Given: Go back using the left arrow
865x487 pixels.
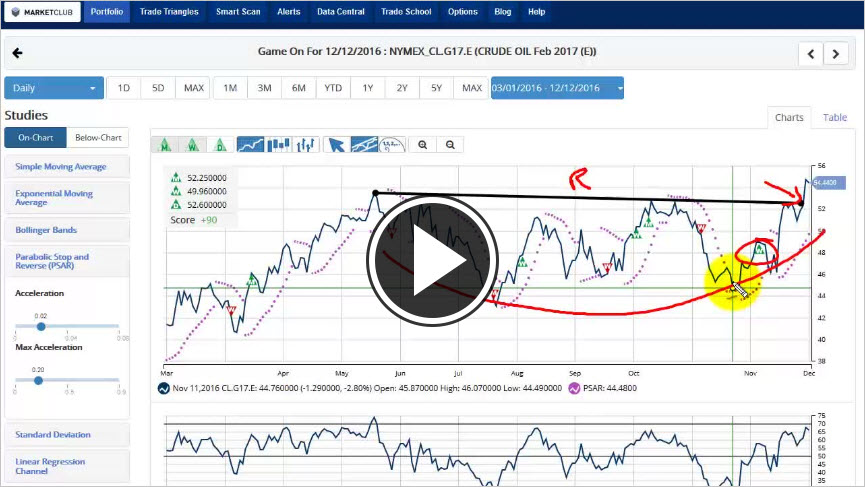Looking at the screenshot, I should [x=17, y=54].
